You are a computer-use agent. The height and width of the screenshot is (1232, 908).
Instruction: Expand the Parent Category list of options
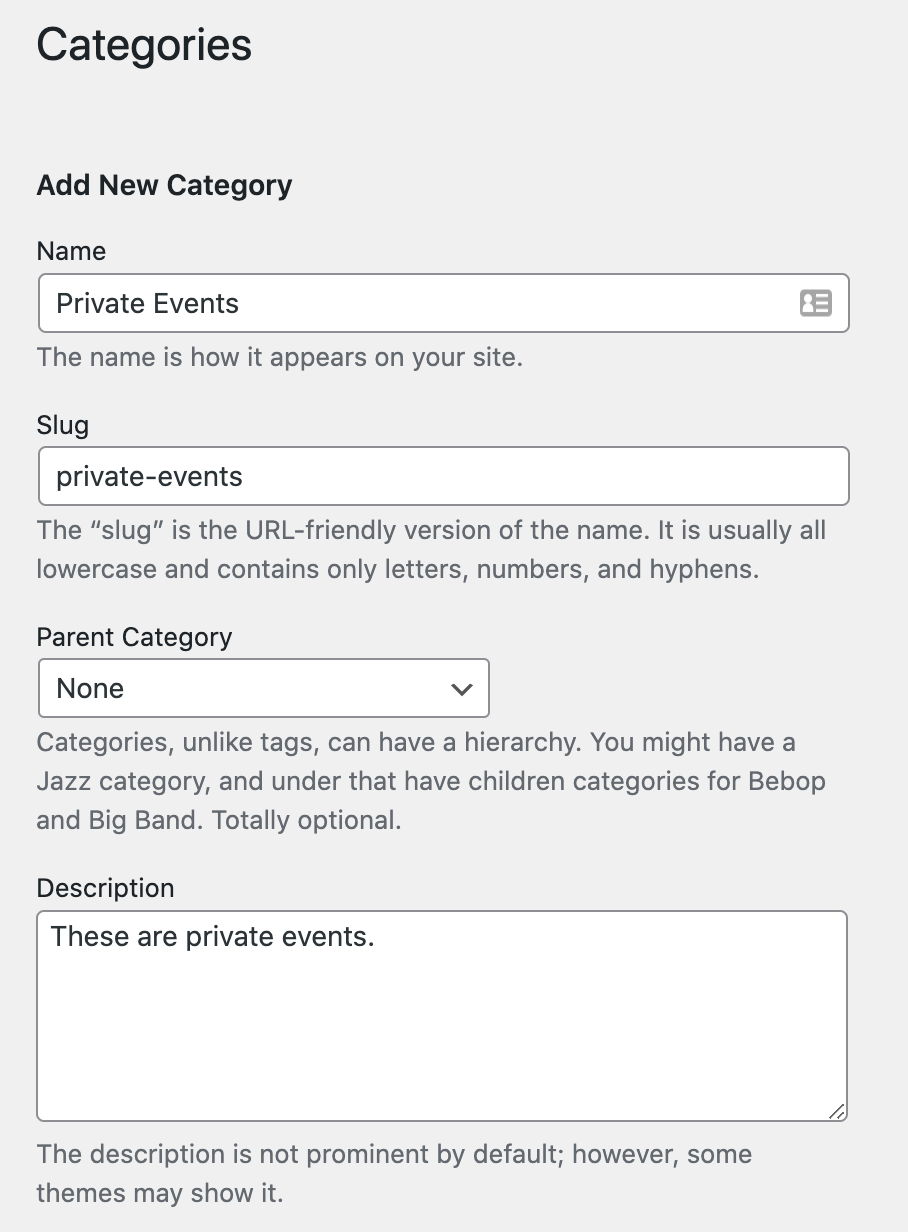(263, 688)
